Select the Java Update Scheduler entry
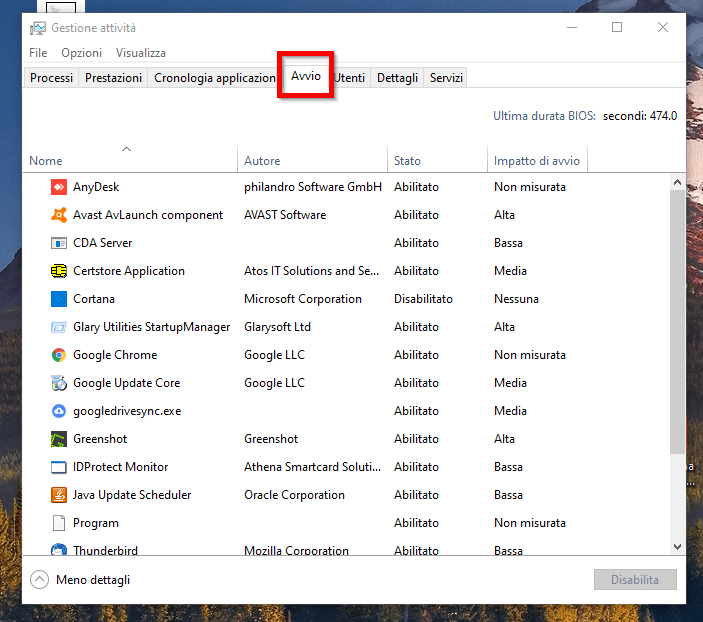The height and width of the screenshot is (622, 703). (132, 495)
